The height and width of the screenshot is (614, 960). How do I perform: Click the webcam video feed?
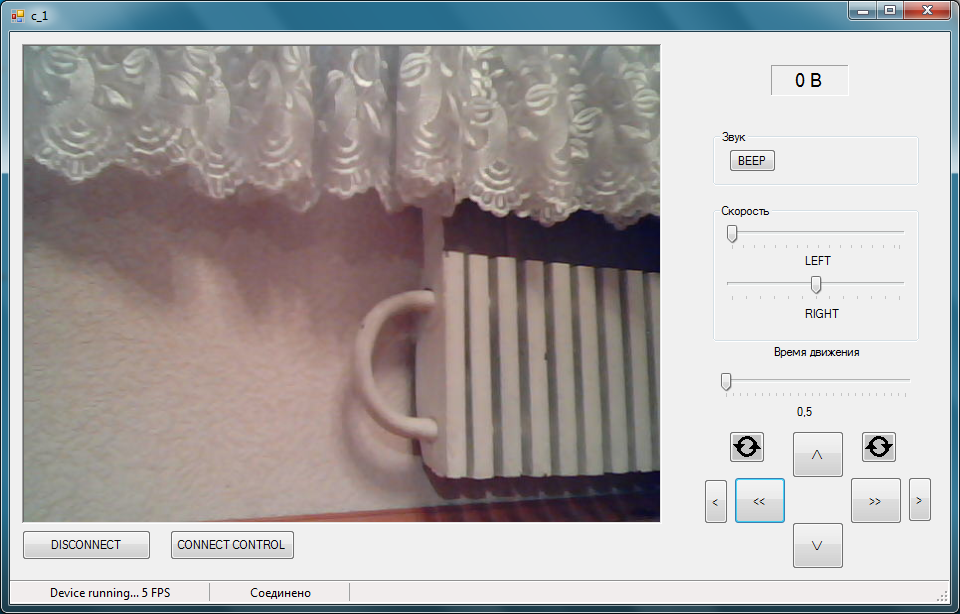342,283
